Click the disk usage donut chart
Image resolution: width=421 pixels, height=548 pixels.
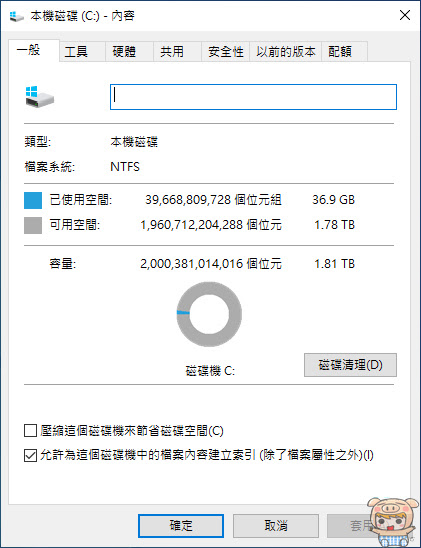(x=209, y=314)
